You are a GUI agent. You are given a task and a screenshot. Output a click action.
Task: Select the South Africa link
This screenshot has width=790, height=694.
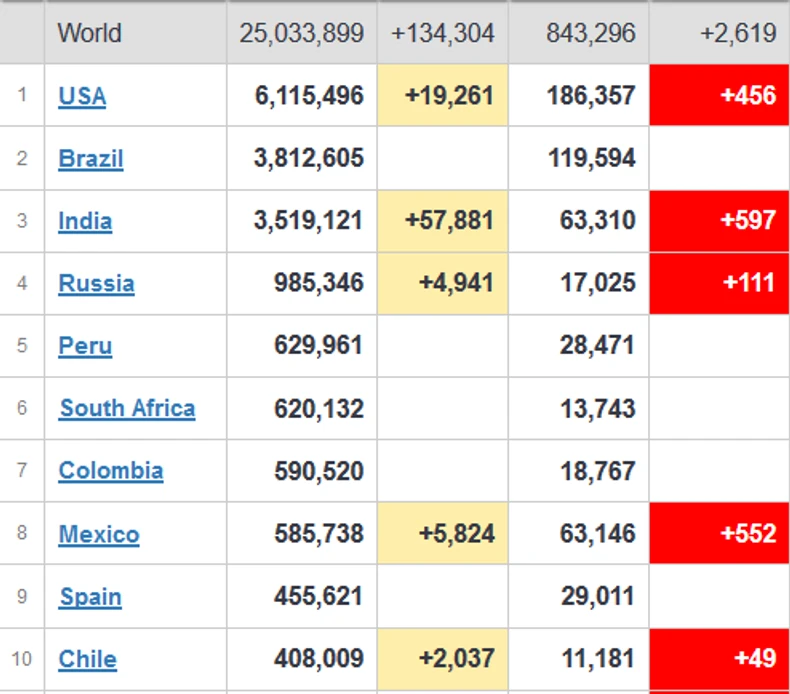click(127, 408)
